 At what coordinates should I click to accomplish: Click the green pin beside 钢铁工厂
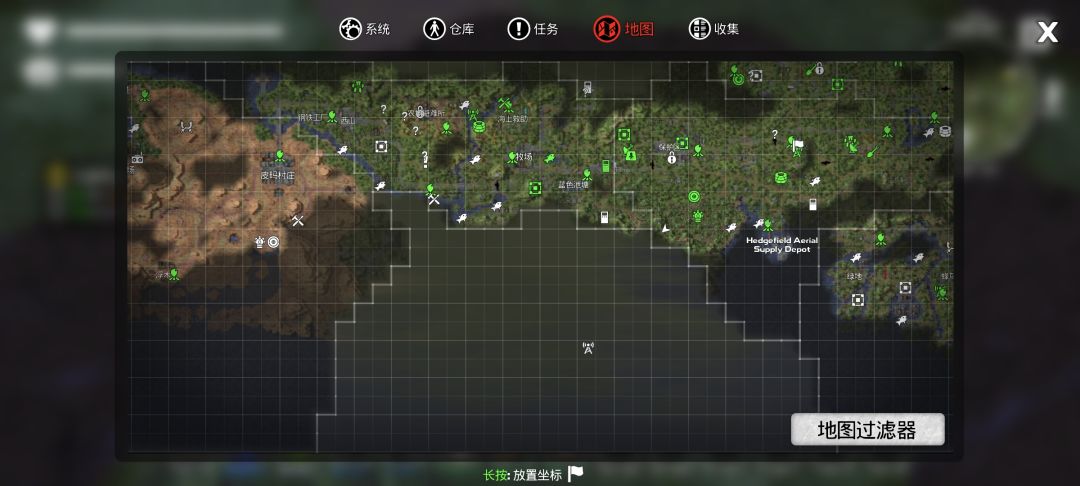[x=332, y=116]
